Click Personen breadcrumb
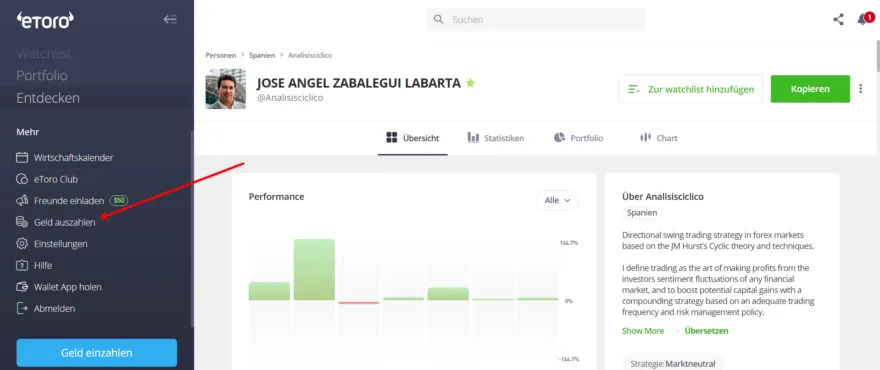Image resolution: width=880 pixels, height=370 pixels. pyautogui.click(x=221, y=55)
